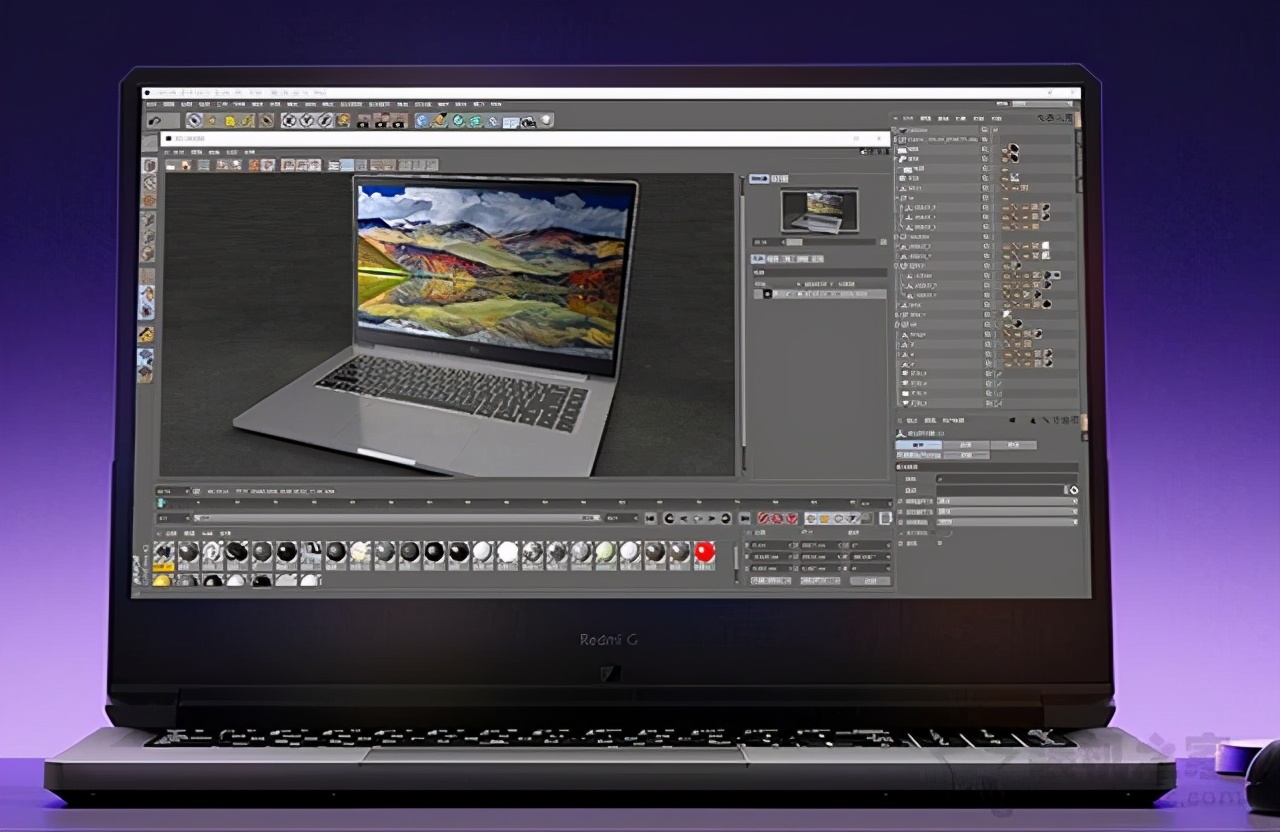Select the yellow material in second row
Screen dimensions: 1280x832
162,580
